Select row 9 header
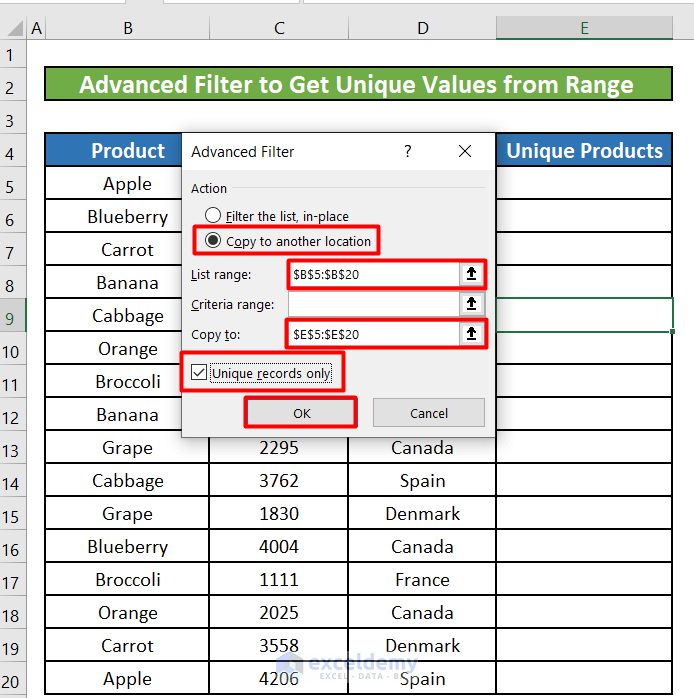 click(x=12, y=316)
